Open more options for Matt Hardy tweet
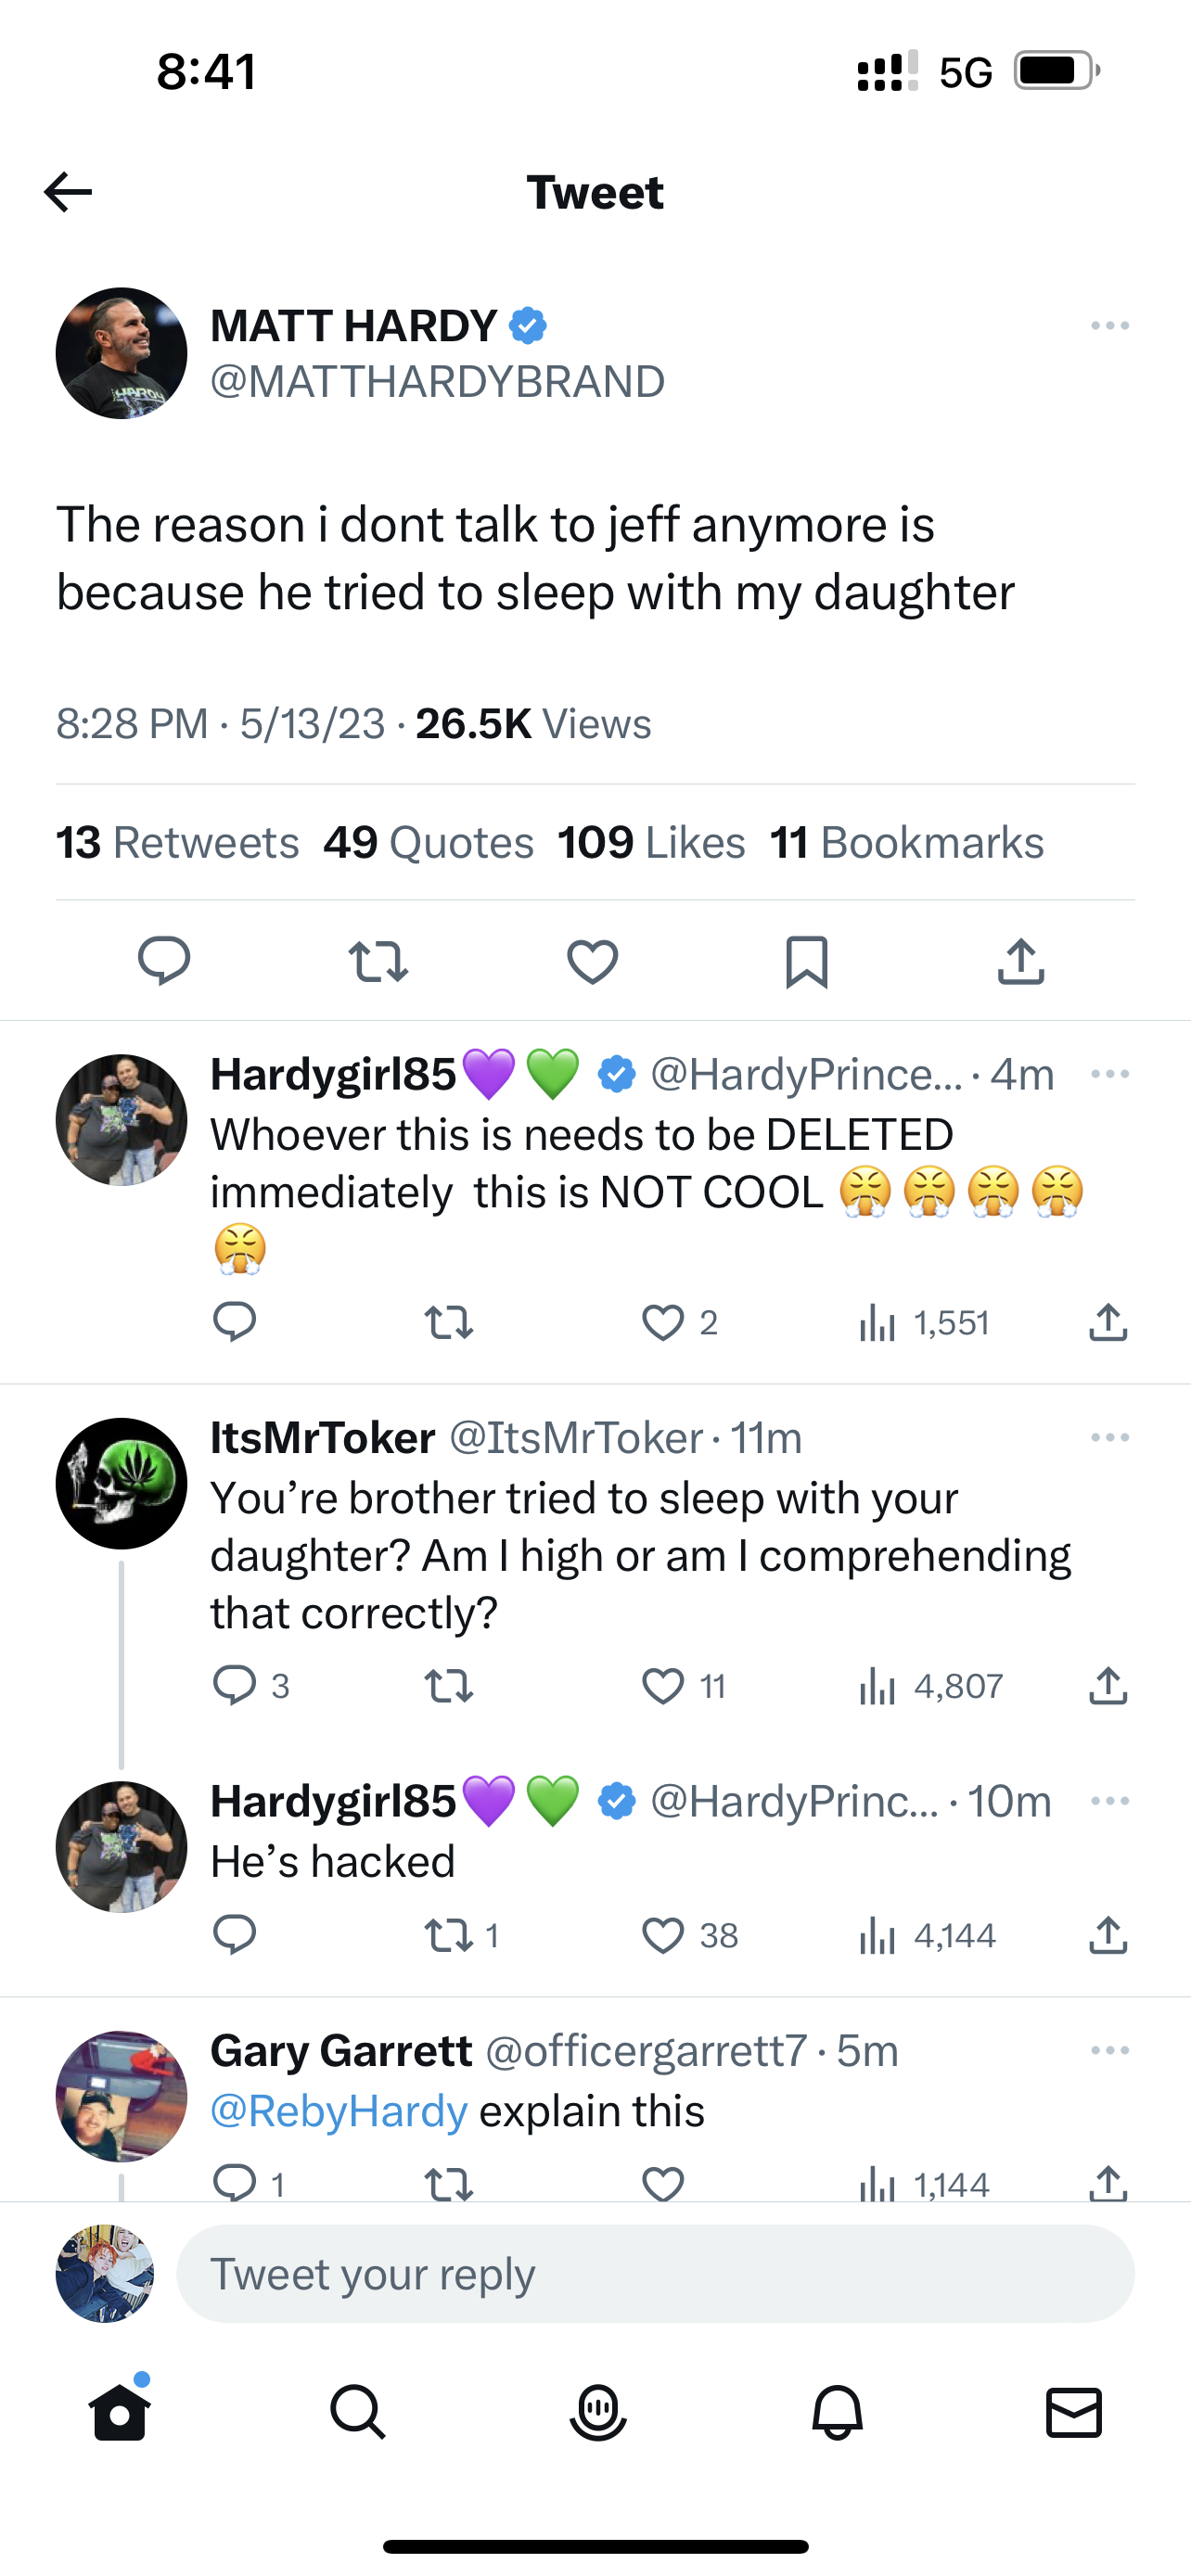Viewport: 1191px width, 2576px height. tap(1110, 326)
